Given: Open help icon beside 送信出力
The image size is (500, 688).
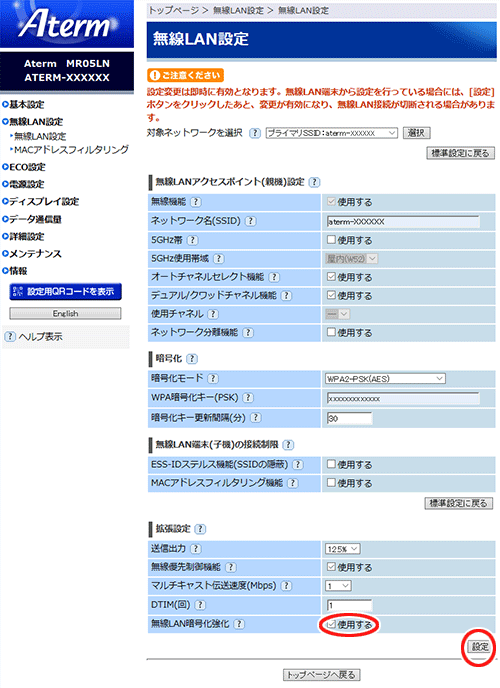Looking at the screenshot, I should (x=196, y=548).
